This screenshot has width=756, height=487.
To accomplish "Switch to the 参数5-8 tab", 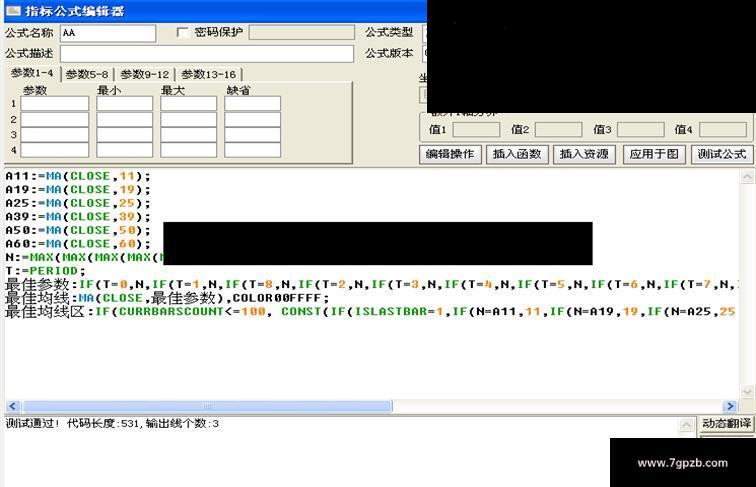I will (x=87, y=74).
